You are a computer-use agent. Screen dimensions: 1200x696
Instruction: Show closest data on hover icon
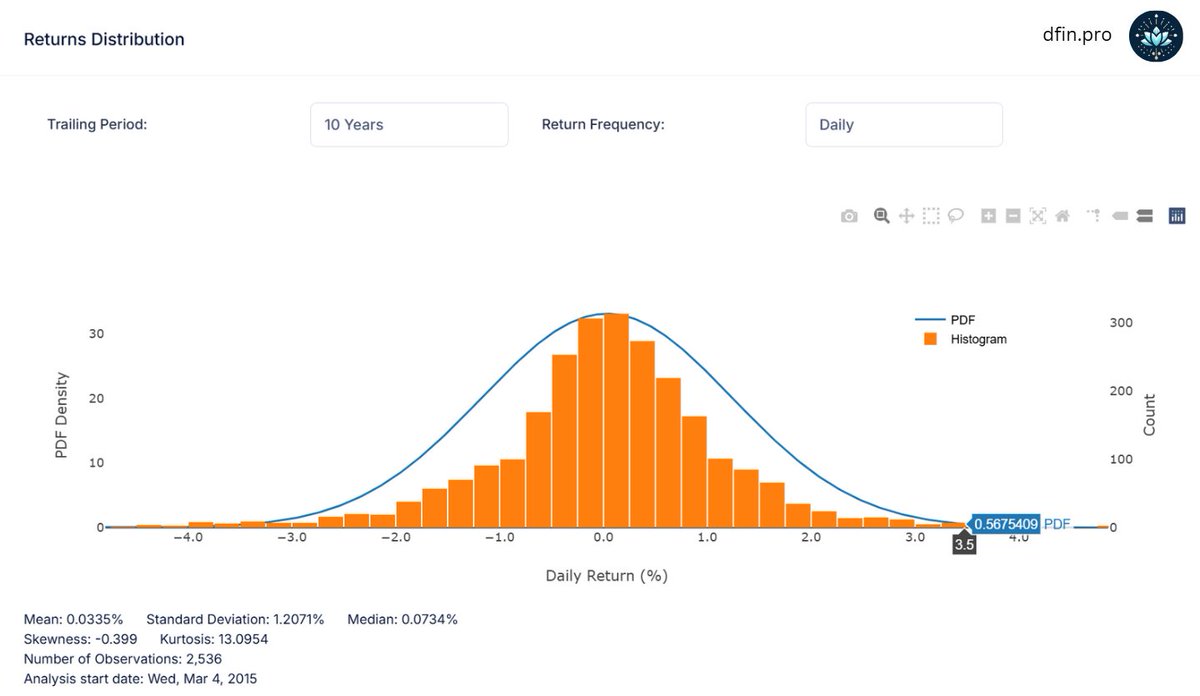pyautogui.click(x=1120, y=216)
